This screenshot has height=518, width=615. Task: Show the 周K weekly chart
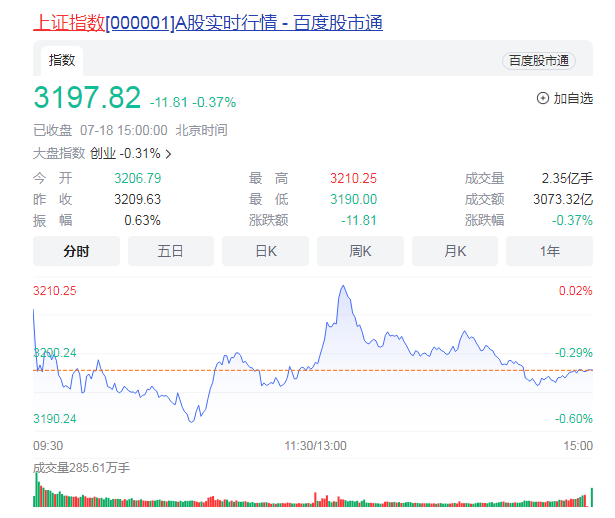(360, 251)
